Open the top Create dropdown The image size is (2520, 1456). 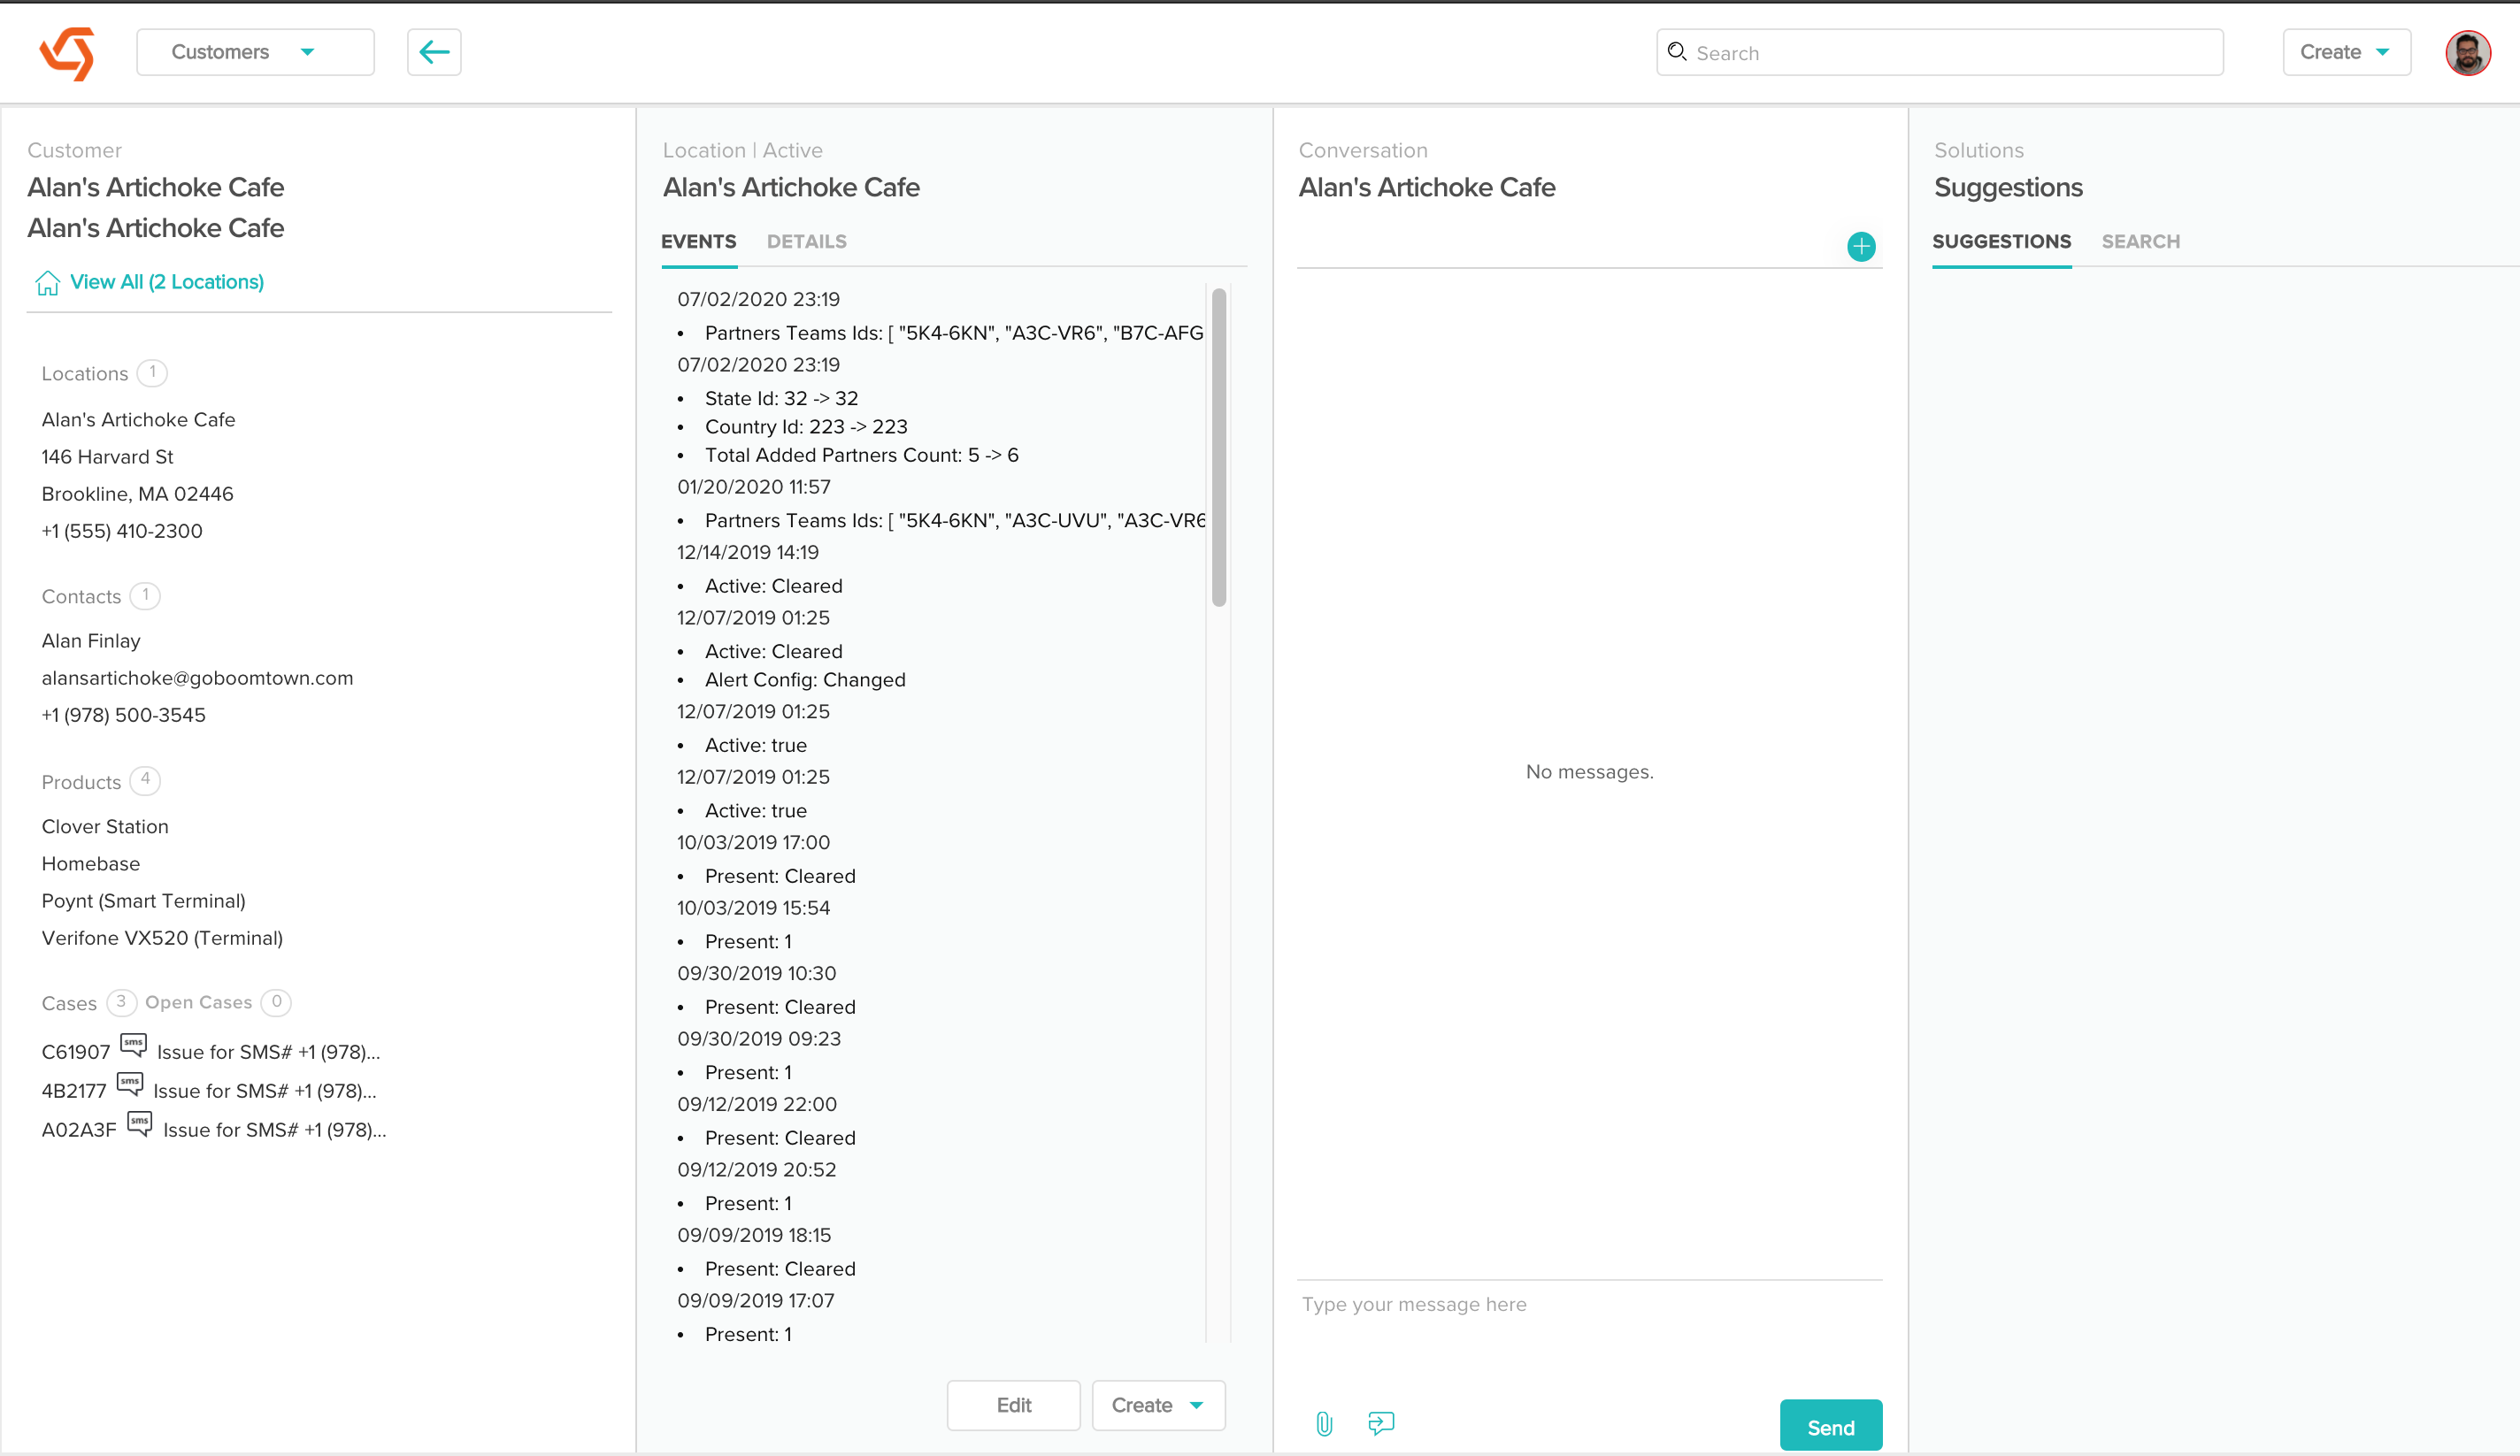pos(2346,52)
